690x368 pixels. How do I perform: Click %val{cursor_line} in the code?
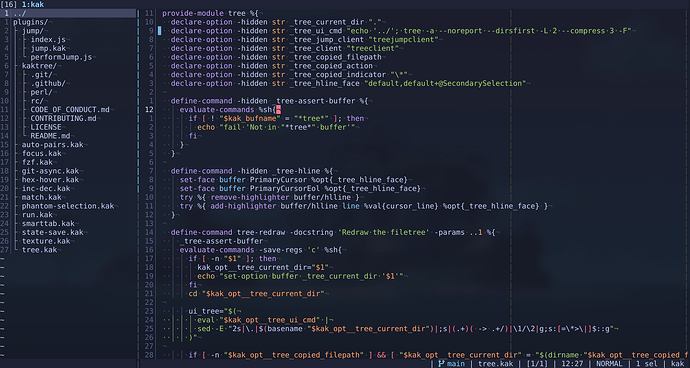(401, 206)
